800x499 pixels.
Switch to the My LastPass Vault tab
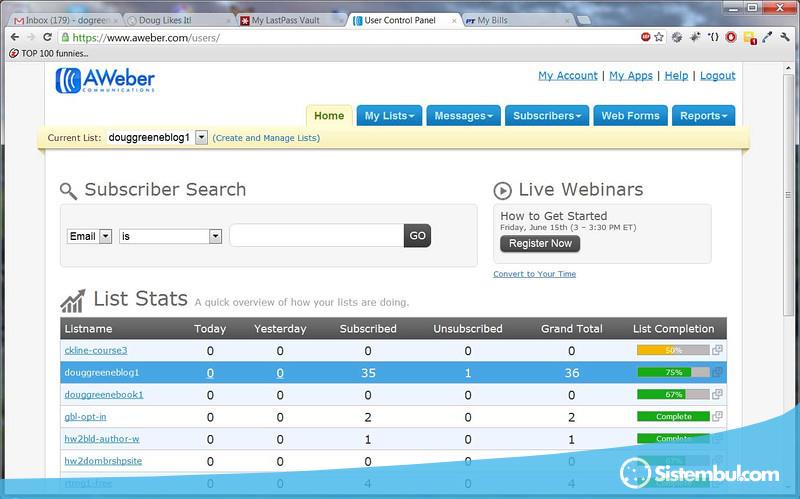tap(291, 20)
